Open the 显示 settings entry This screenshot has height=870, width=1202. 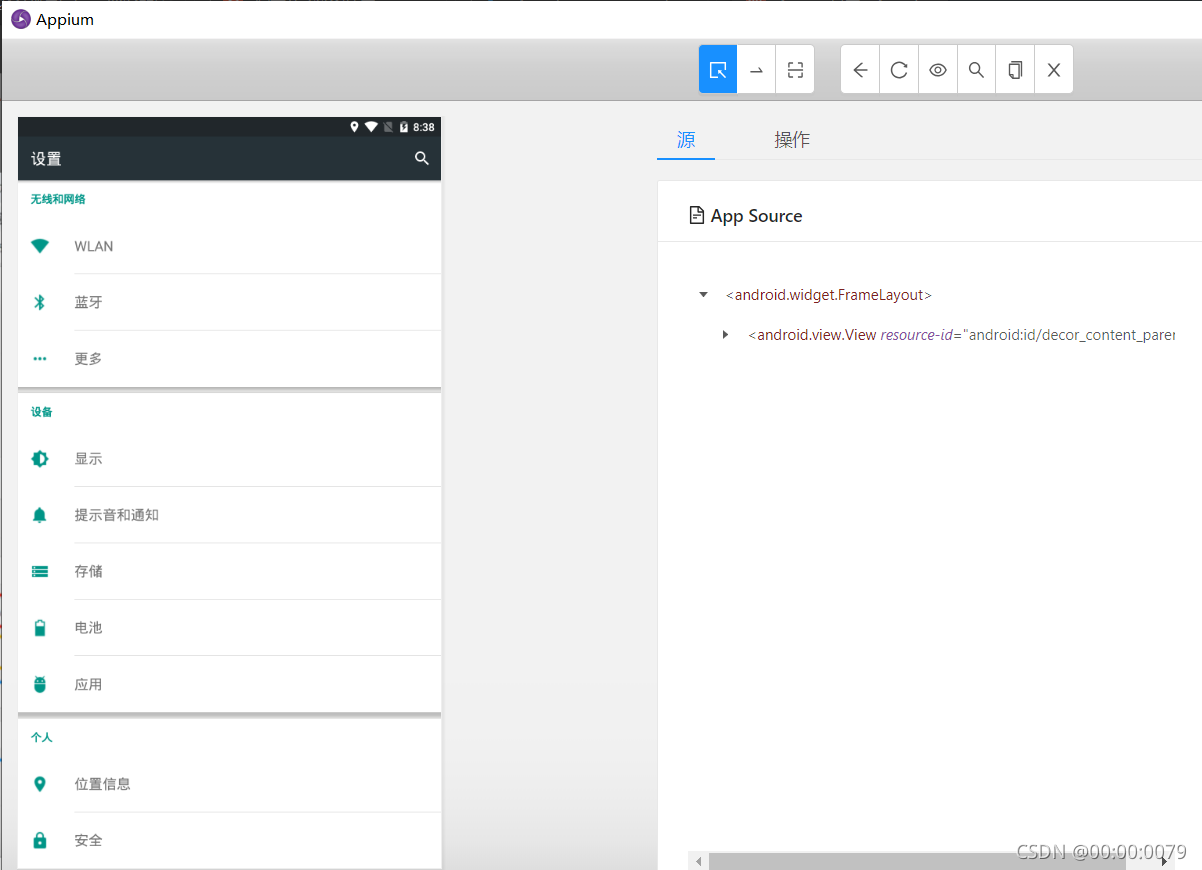[229, 459]
